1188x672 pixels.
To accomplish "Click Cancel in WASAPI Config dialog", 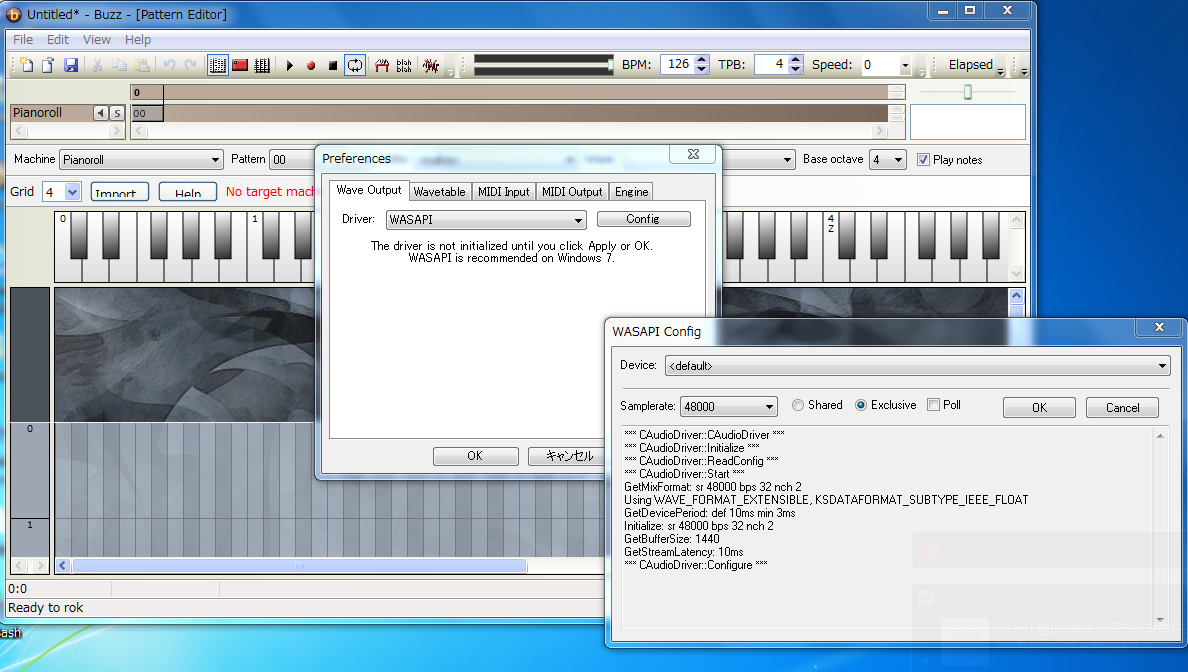I will point(1122,407).
